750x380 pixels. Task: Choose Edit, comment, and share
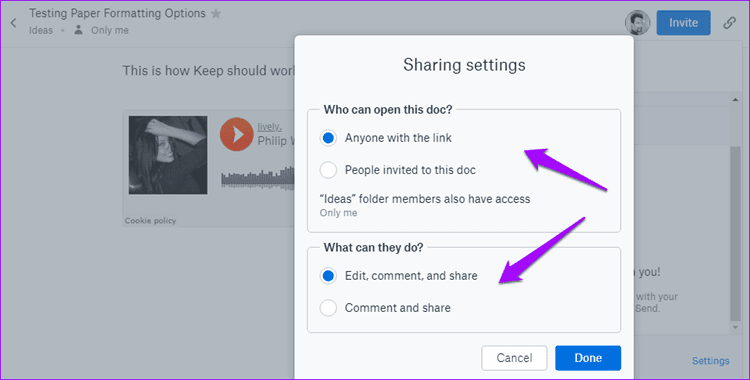click(328, 276)
